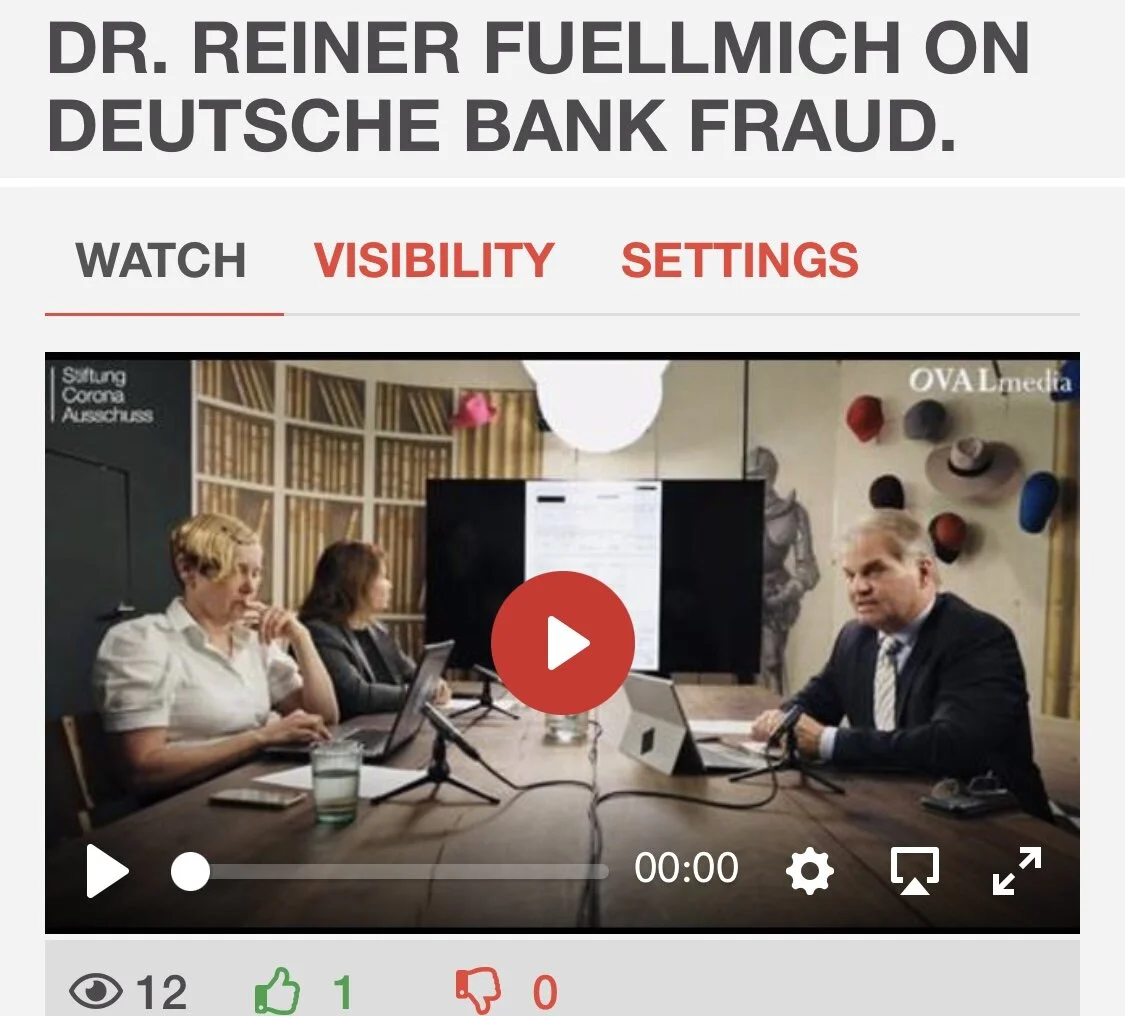1125x1016 pixels.
Task: Click the eye views icon
Action: [96, 991]
